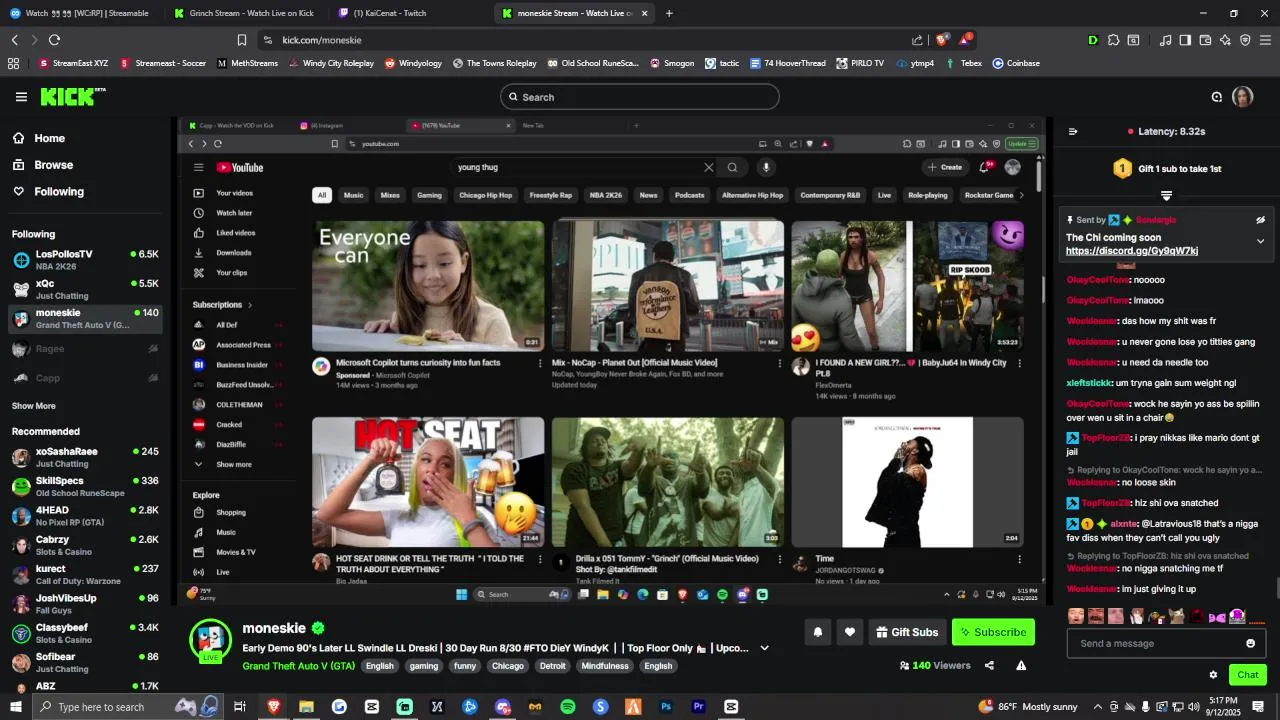Viewport: 1280px width, 720px height.
Task: Switch to the Streamable WCRP tab
Action: pos(80,13)
